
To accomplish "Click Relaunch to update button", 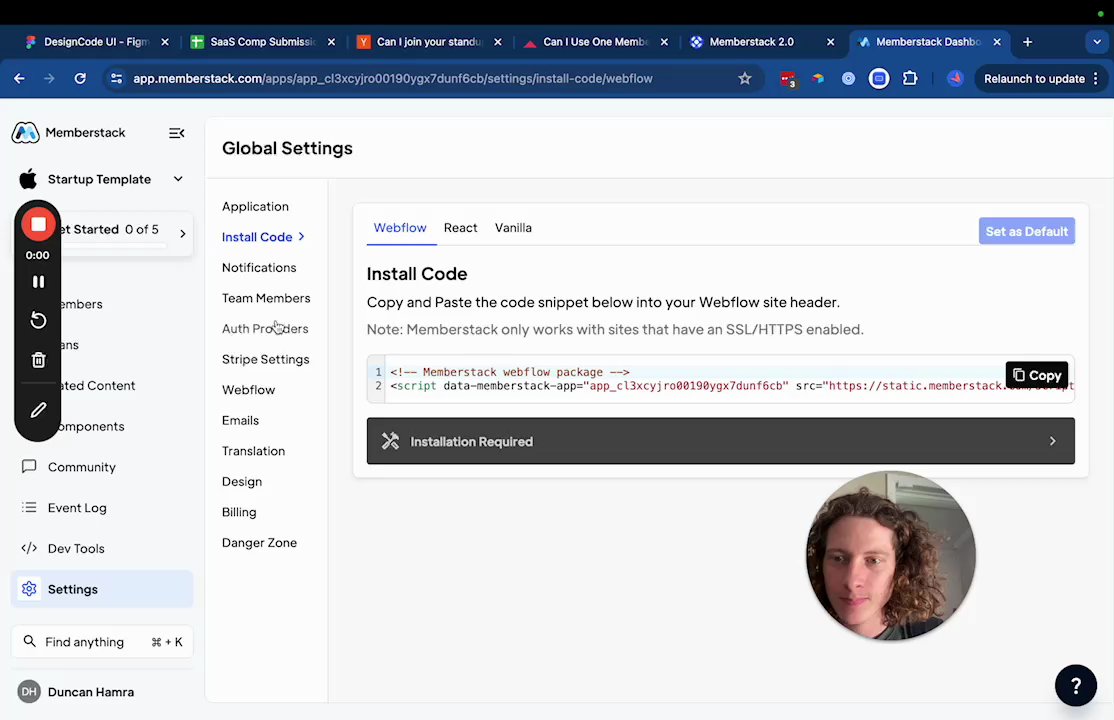I will click(1034, 78).
